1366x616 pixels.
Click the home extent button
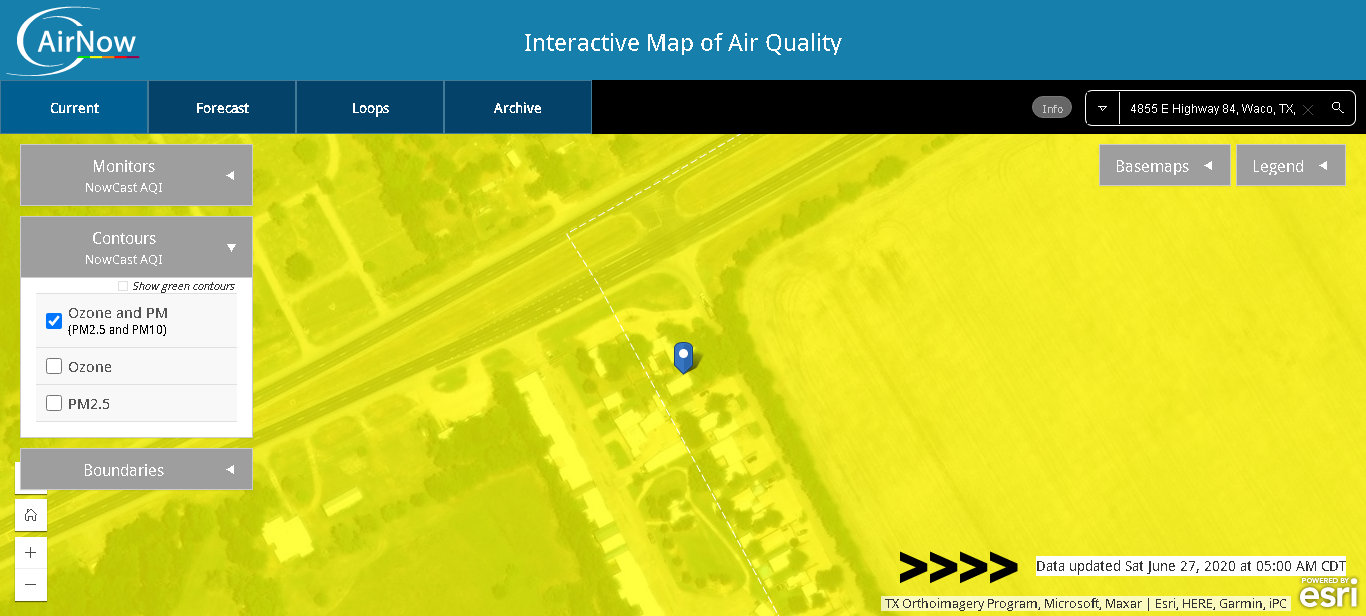point(31,515)
